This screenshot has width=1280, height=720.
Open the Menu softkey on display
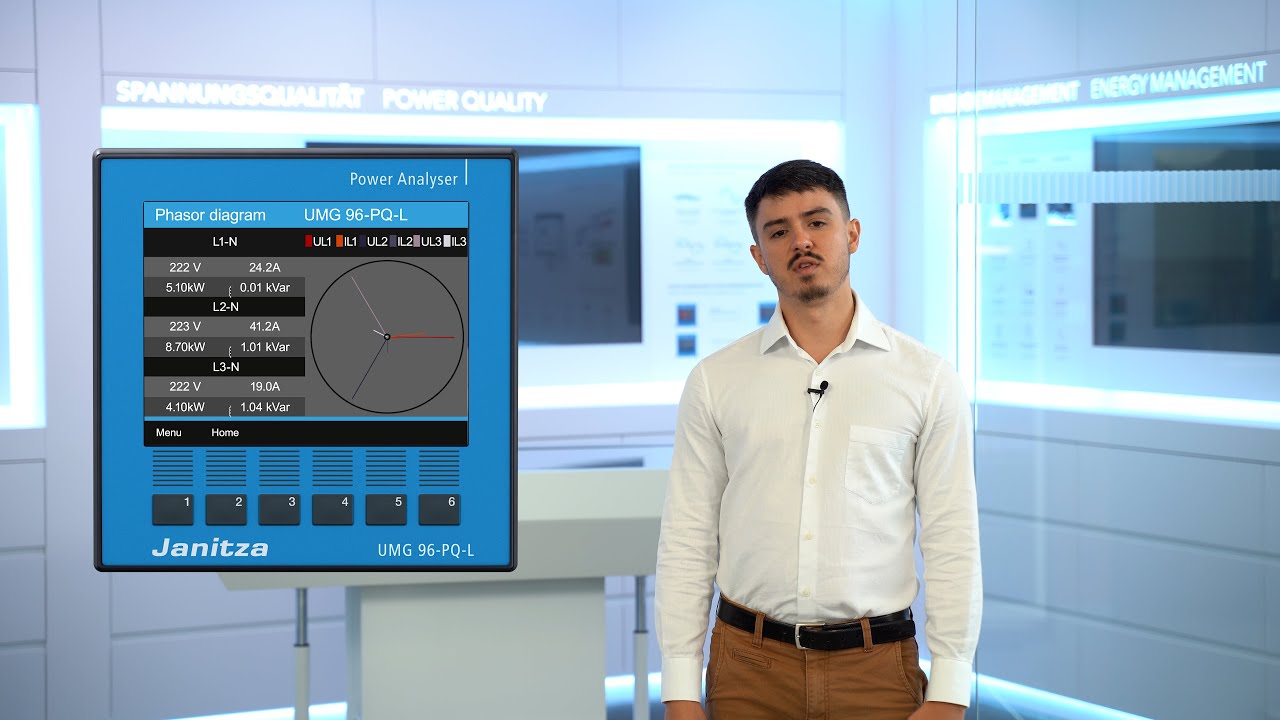169,433
